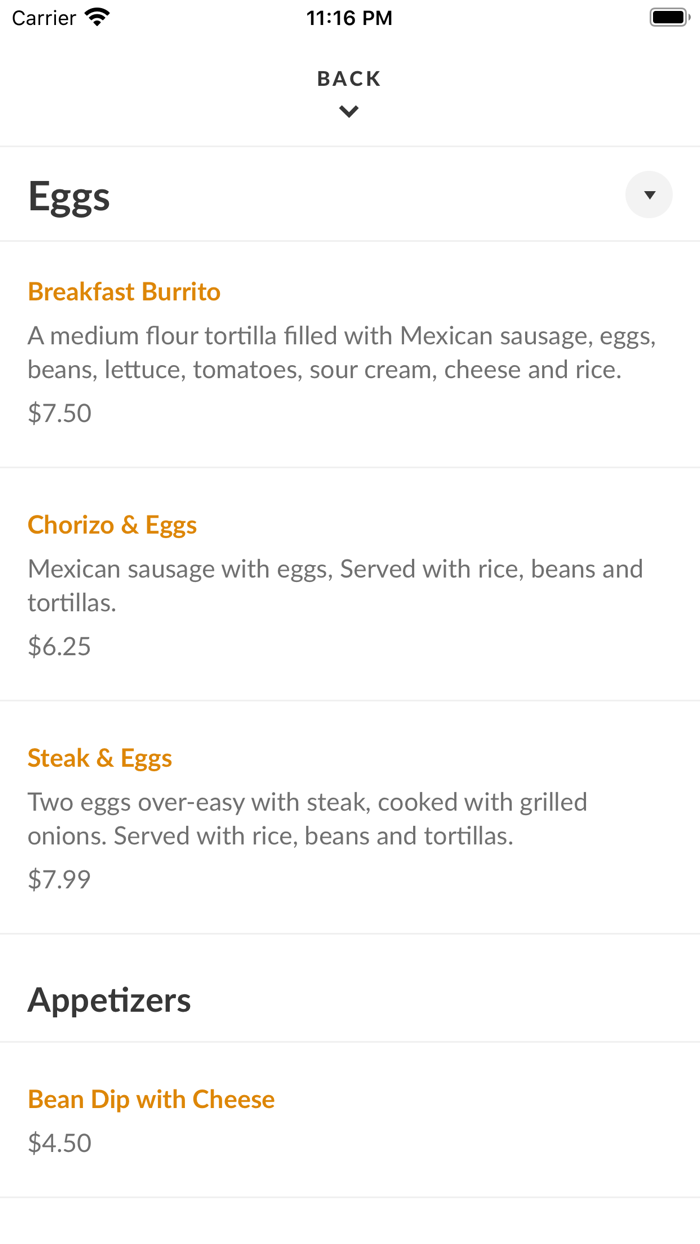Tap the circular collapse button beside Eggs
This screenshot has width=700, height=1244.
click(x=648, y=194)
